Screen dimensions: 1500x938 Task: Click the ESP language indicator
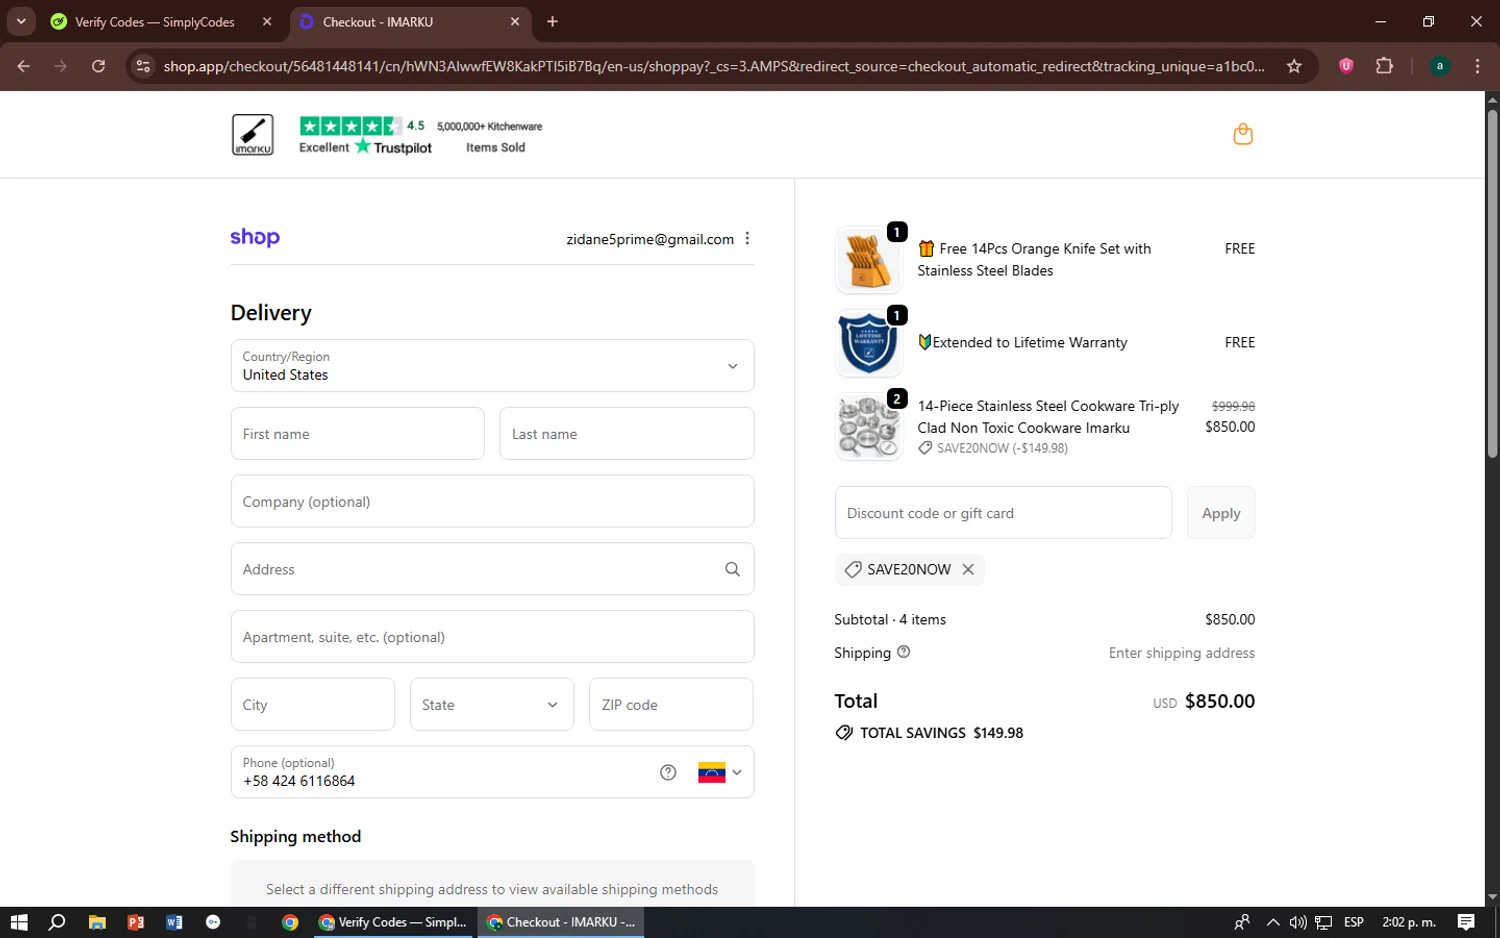click(x=1354, y=922)
